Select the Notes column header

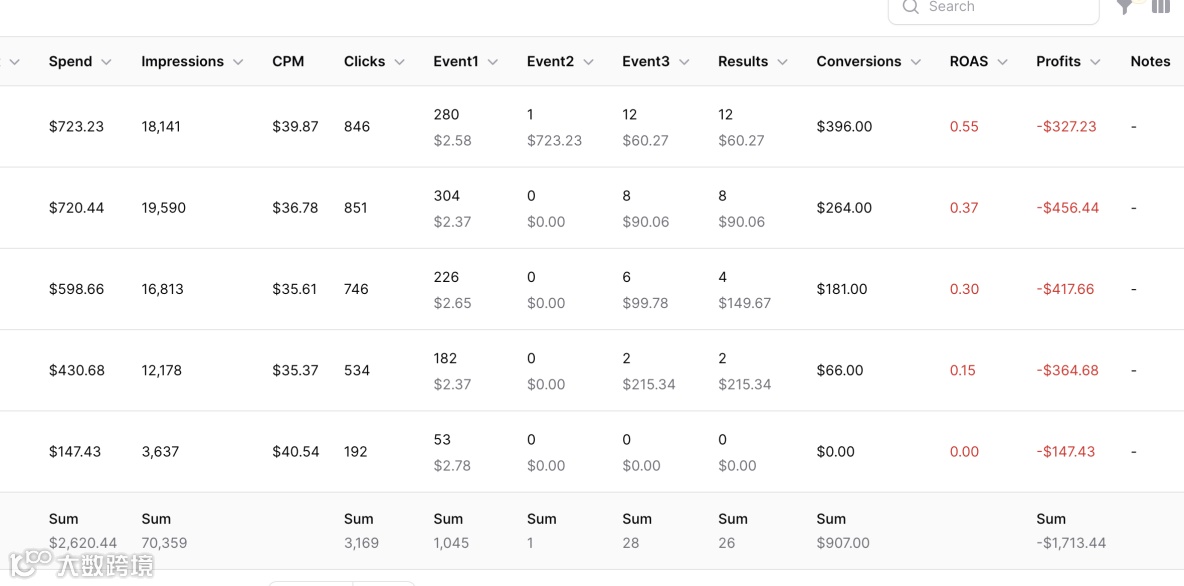[x=1150, y=62]
